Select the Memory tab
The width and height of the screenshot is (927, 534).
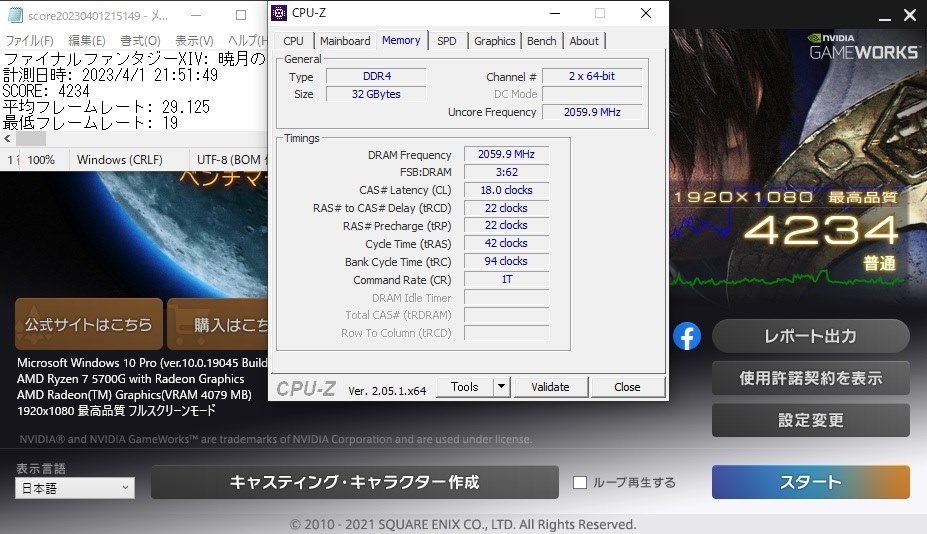(x=401, y=40)
